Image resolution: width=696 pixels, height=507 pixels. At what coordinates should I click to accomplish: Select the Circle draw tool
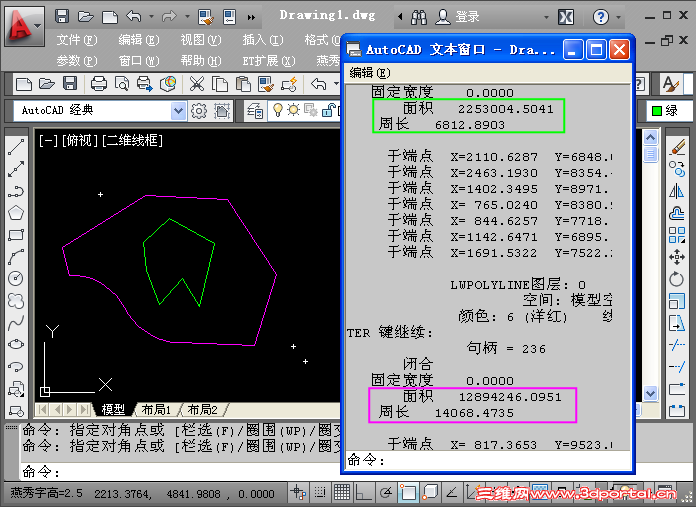(x=16, y=278)
